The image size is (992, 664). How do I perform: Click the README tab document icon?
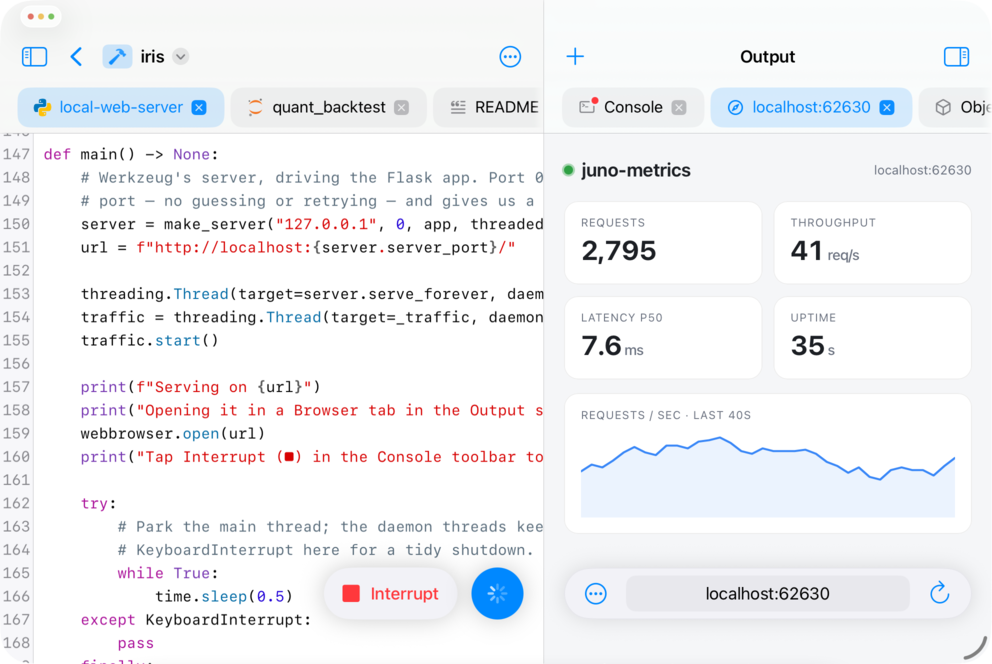(x=458, y=108)
